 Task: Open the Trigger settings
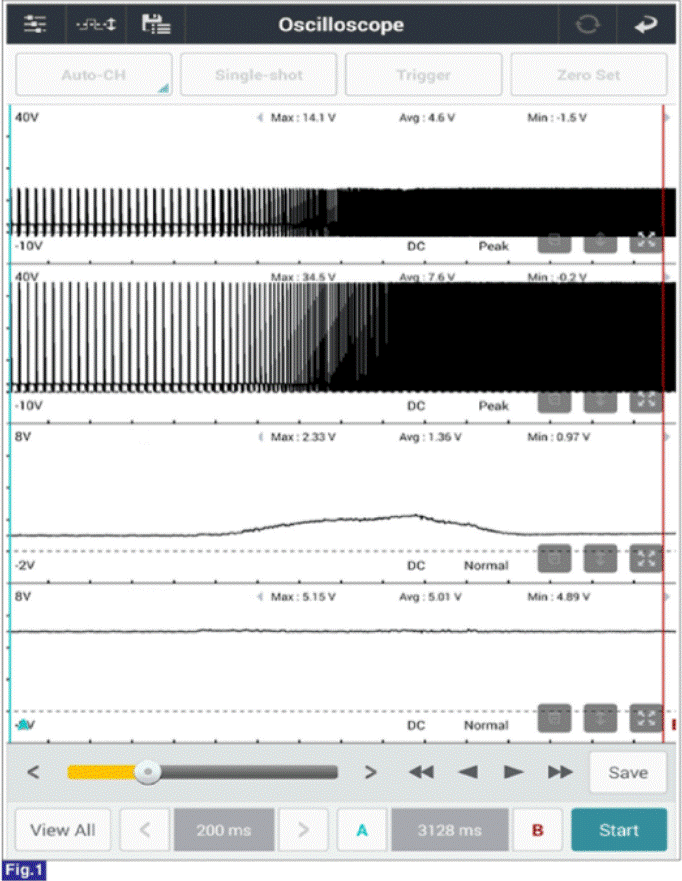tap(423, 75)
